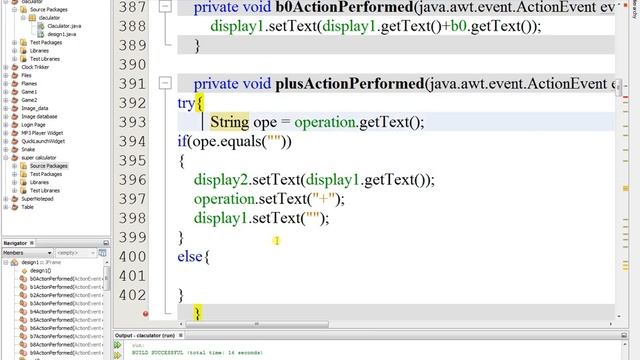640x360 pixels.
Task: Click the SuperNotepad project icon
Action: (15, 199)
